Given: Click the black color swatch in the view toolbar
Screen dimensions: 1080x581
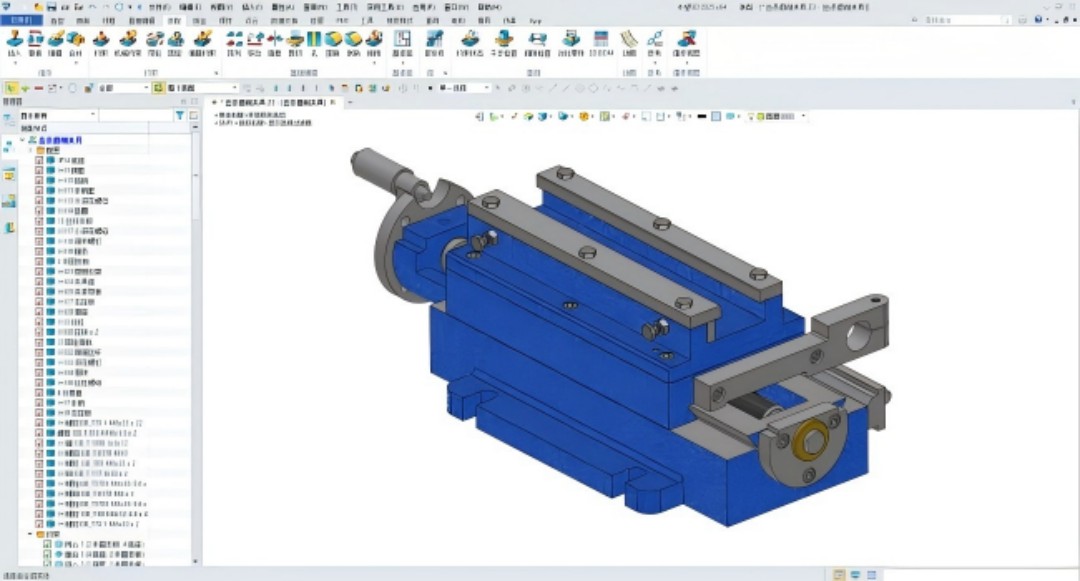Looking at the screenshot, I should pos(702,117).
